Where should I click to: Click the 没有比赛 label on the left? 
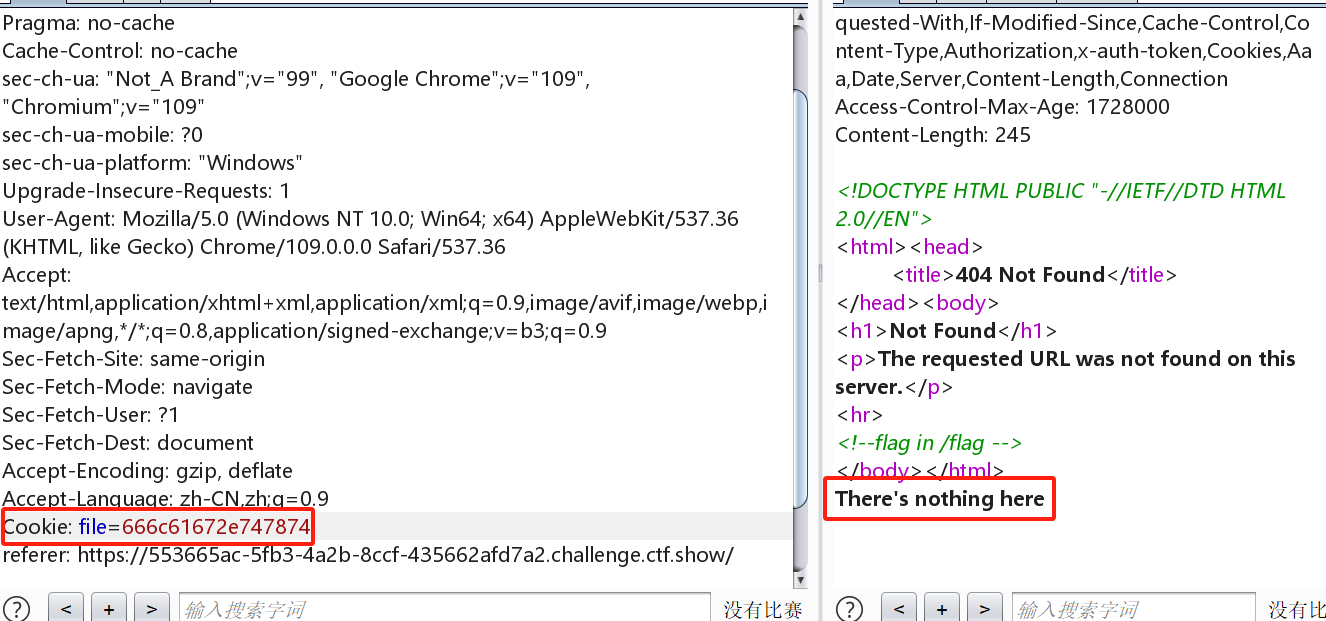(x=763, y=607)
